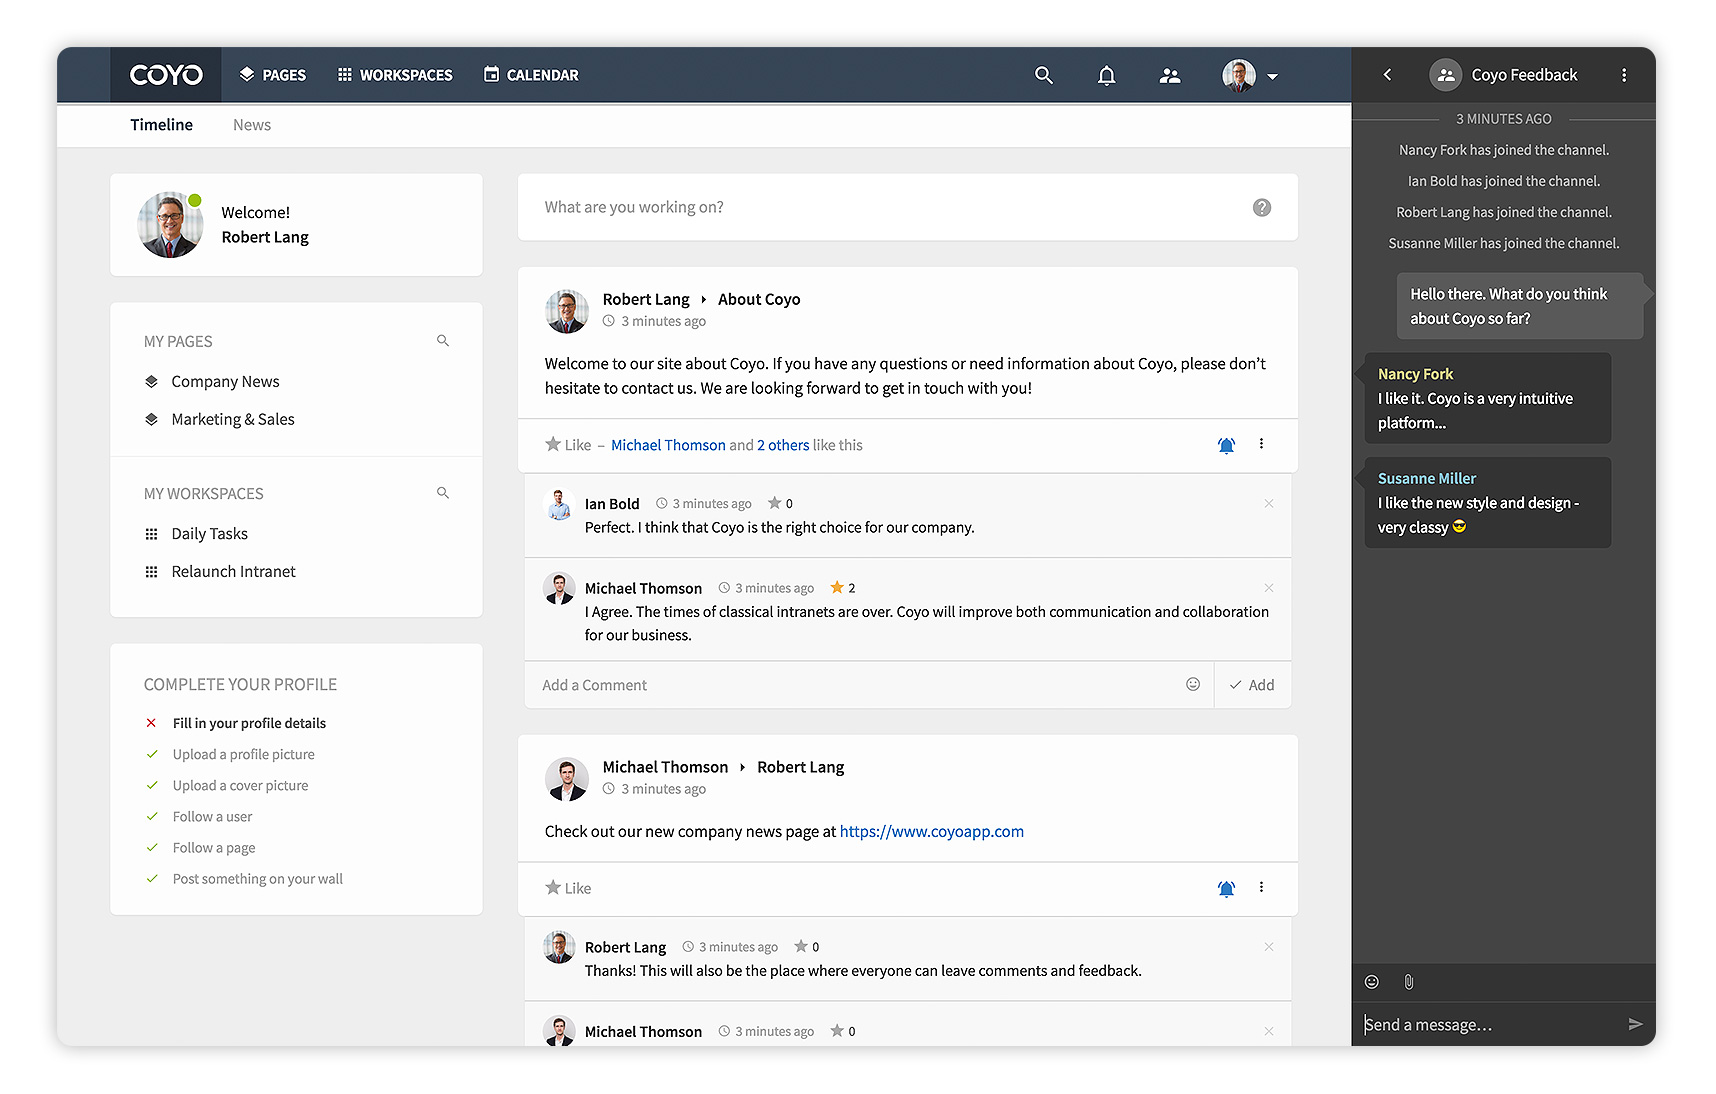
Task: Click Fill in your profile details
Action: [x=249, y=723]
